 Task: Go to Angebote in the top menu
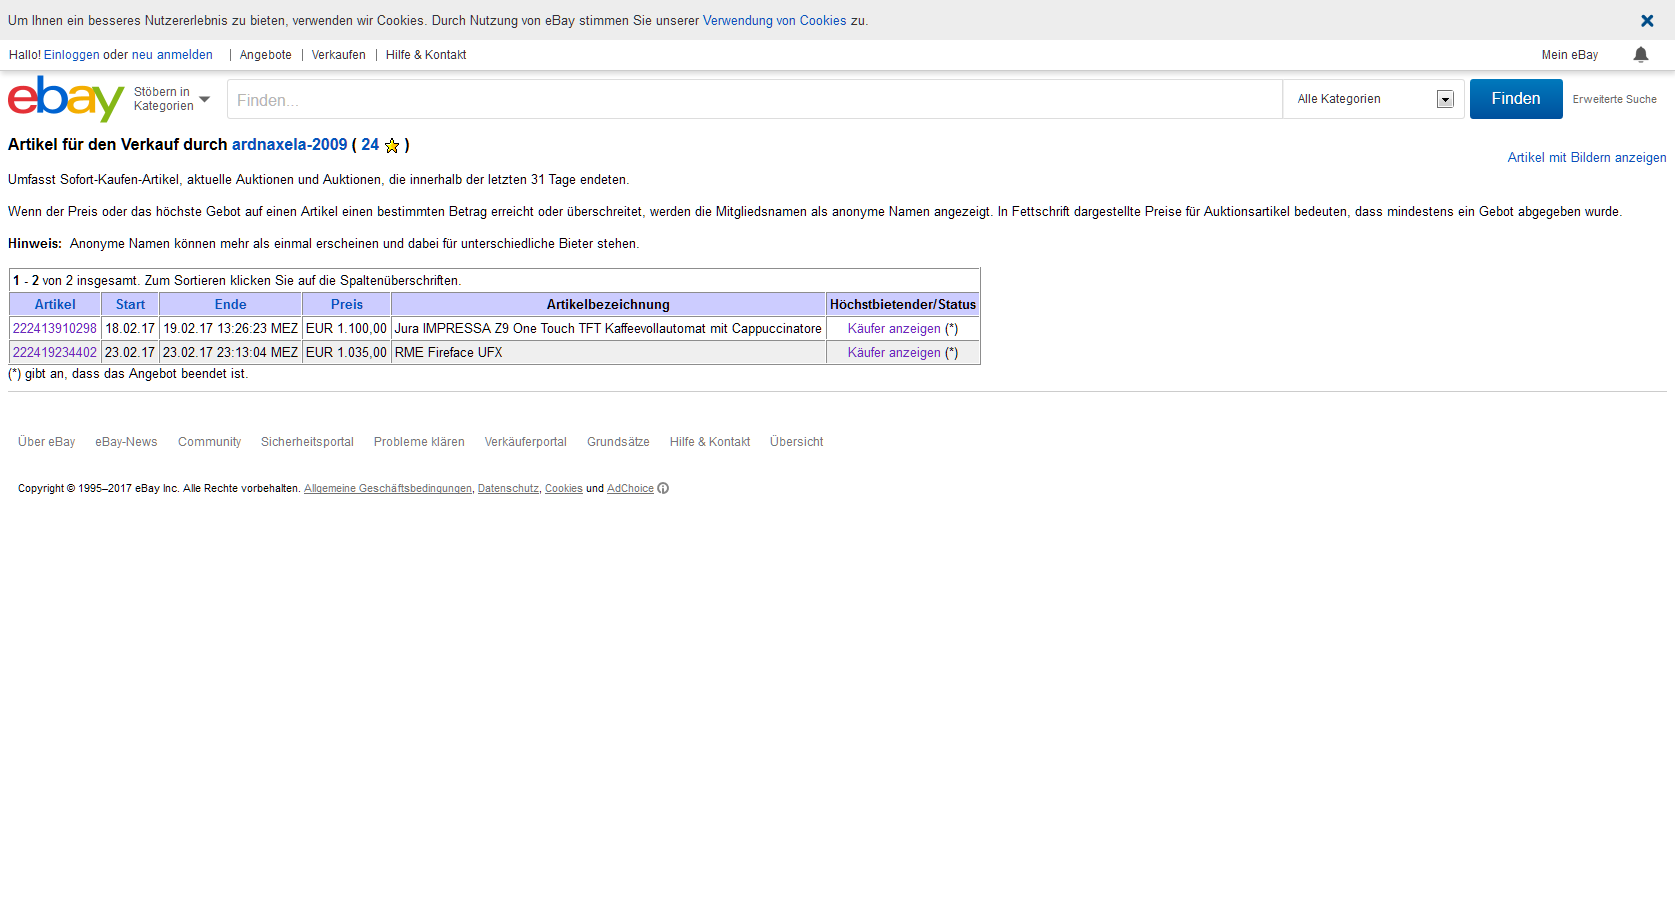[x=266, y=55]
